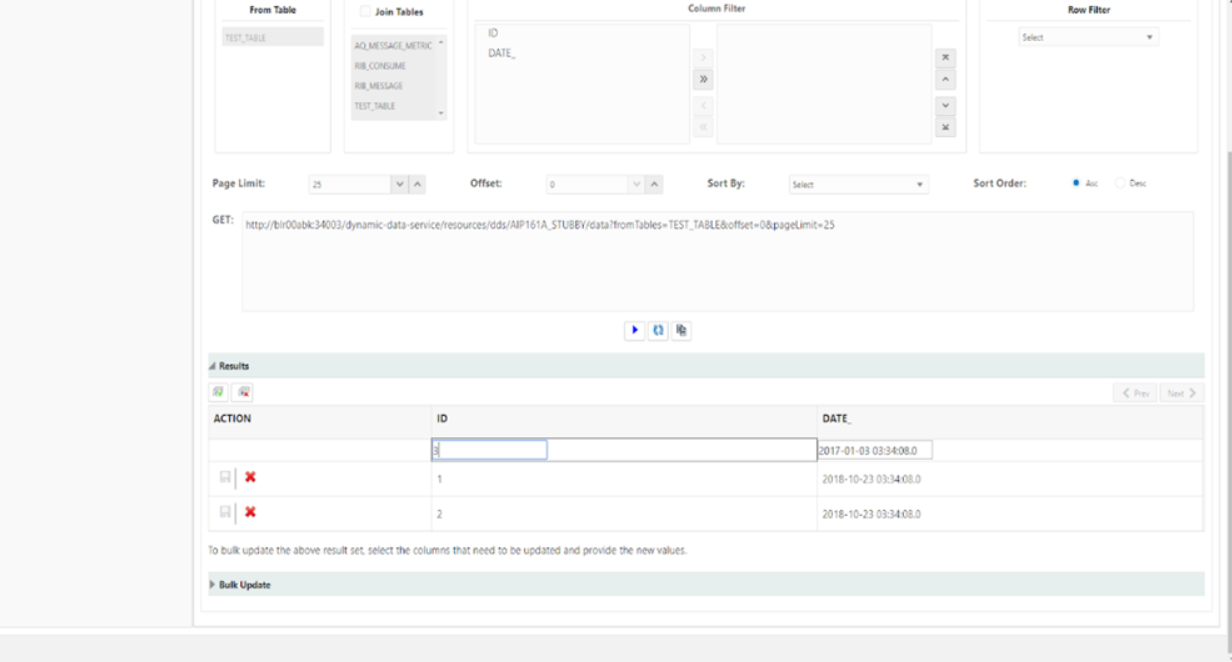Click the GET URL text area
Image resolution: width=1232 pixels, height=662 pixels.
tap(718, 261)
